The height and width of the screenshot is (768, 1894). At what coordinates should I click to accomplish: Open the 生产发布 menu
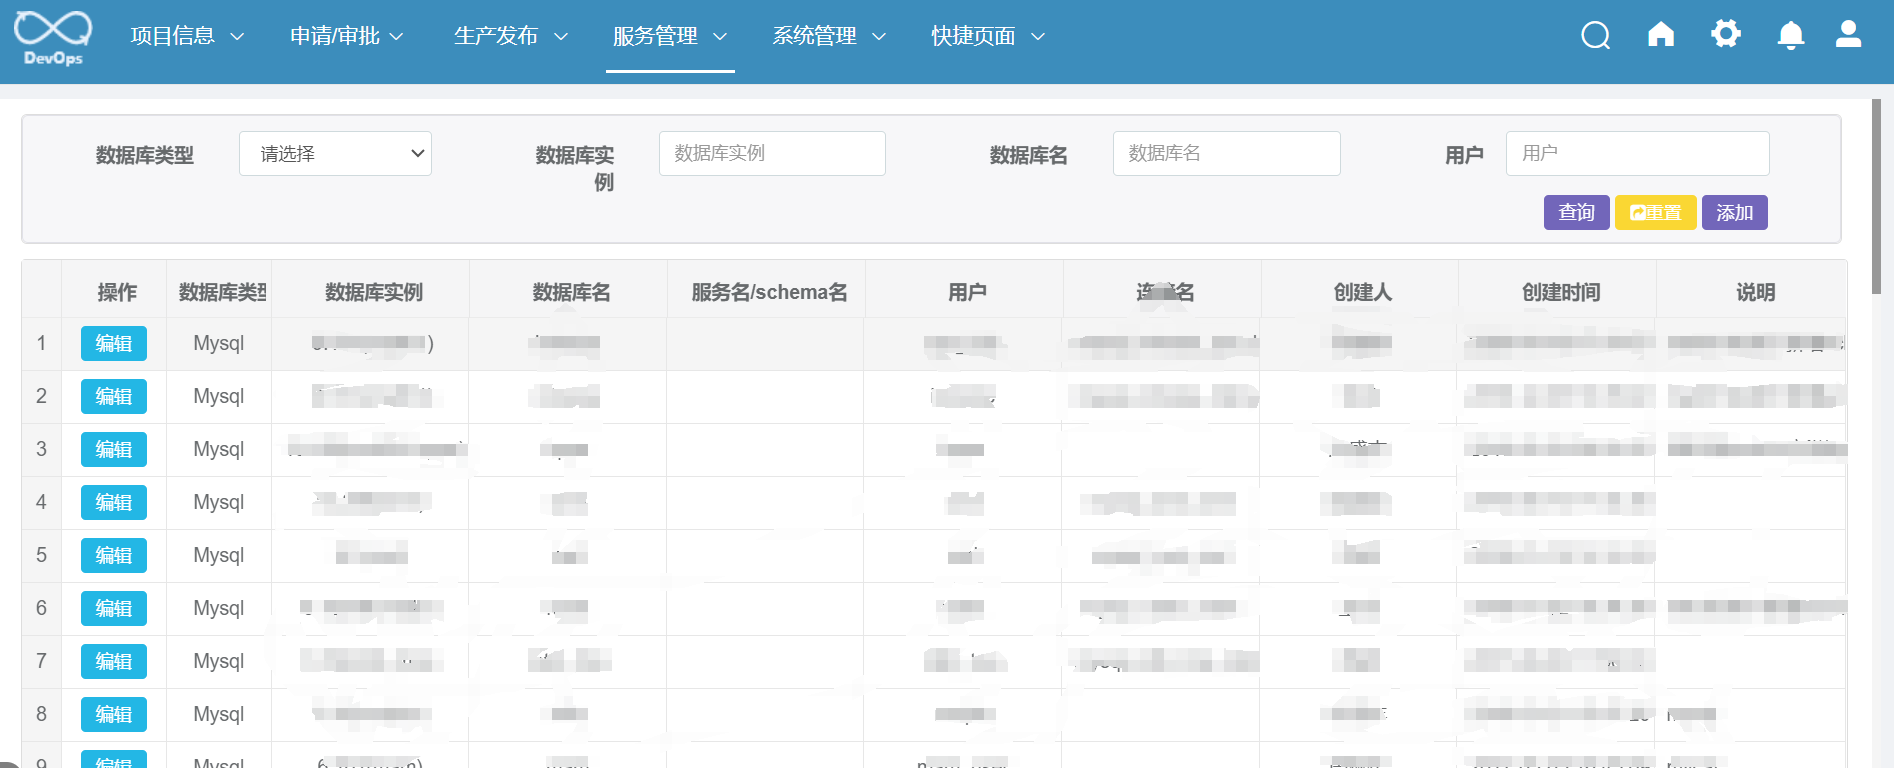tap(510, 36)
